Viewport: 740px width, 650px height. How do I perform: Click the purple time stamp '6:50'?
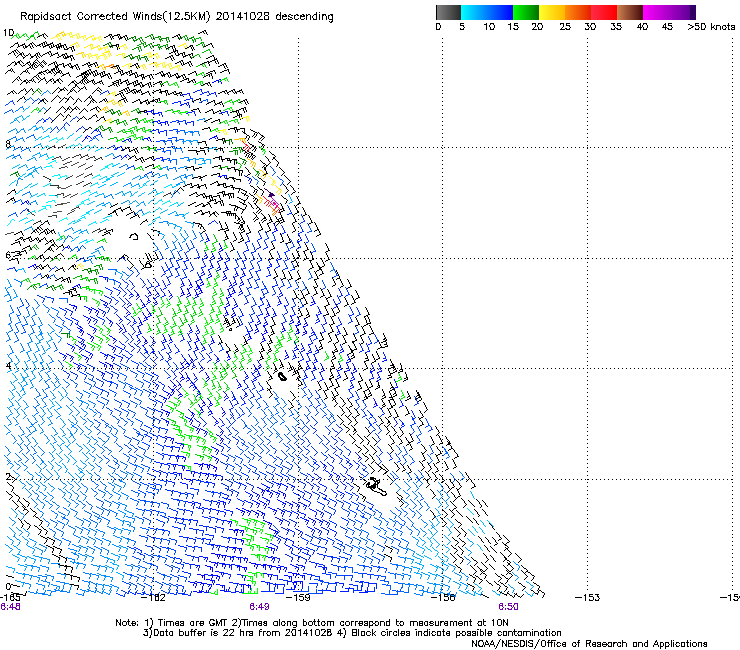pos(508,607)
